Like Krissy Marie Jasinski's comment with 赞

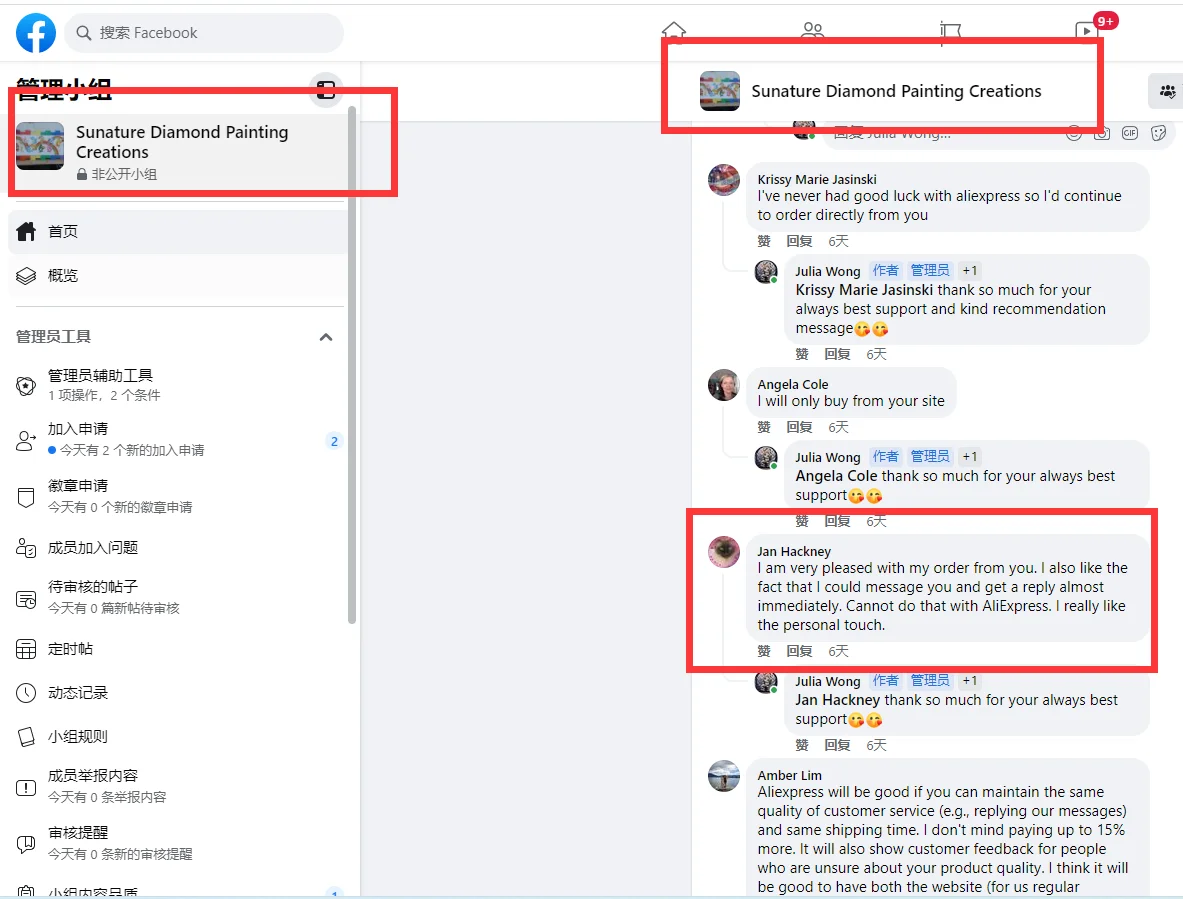(x=764, y=241)
